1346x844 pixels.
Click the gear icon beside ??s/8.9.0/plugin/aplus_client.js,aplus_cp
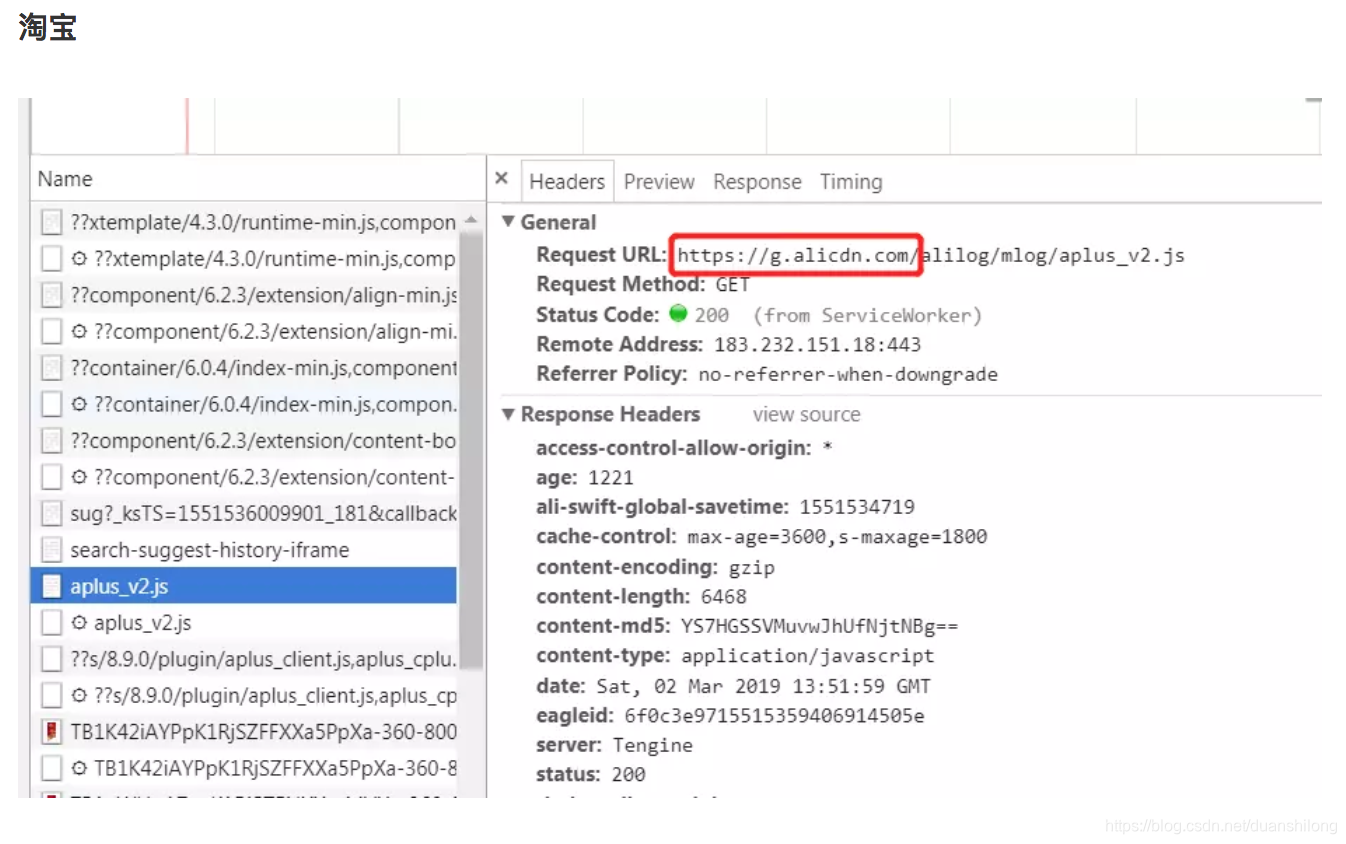click(79, 695)
